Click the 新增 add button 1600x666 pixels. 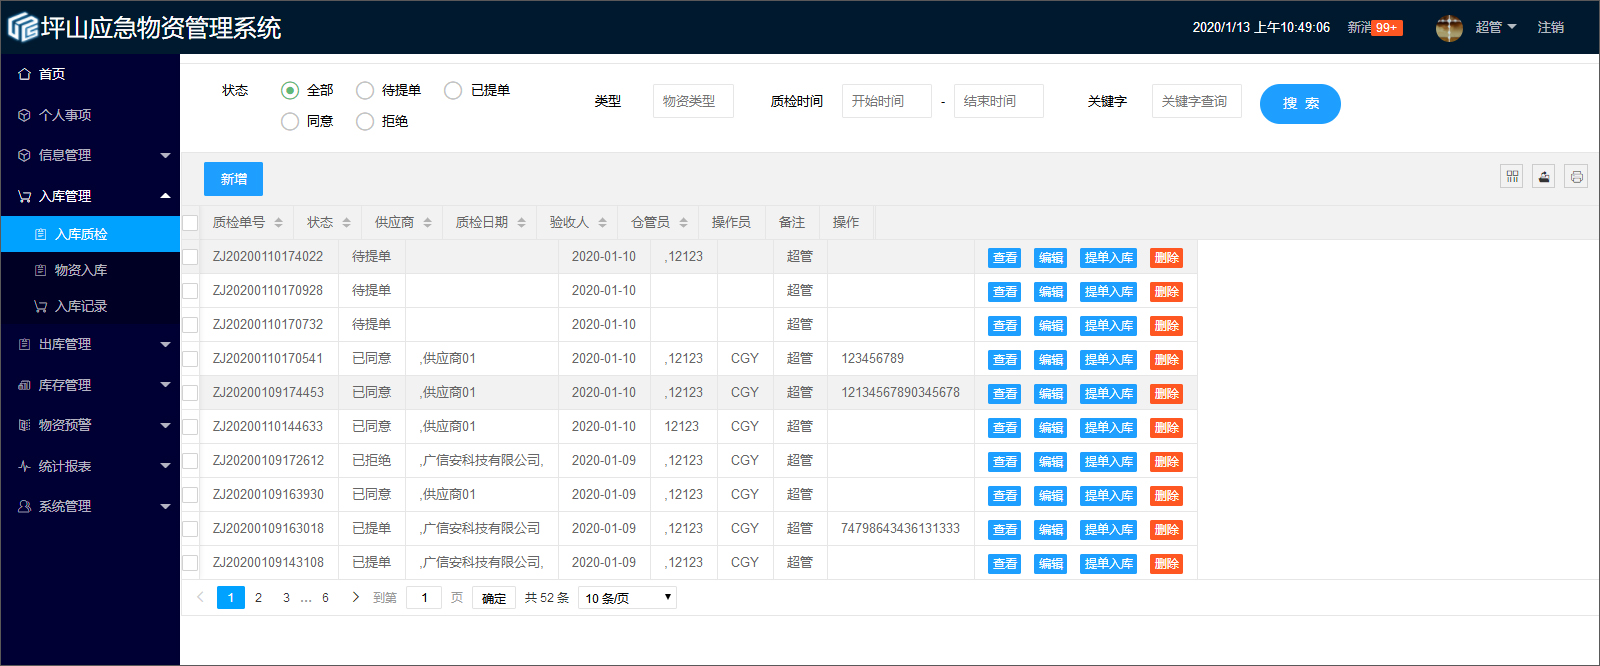[x=233, y=179]
